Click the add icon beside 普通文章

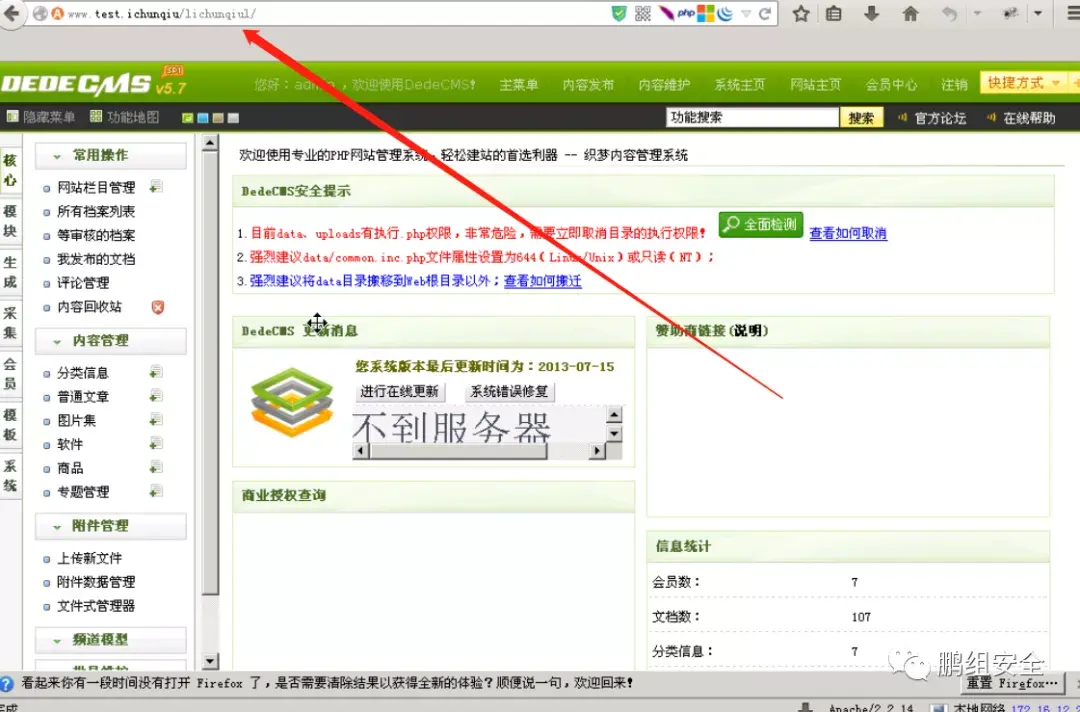[156, 396]
